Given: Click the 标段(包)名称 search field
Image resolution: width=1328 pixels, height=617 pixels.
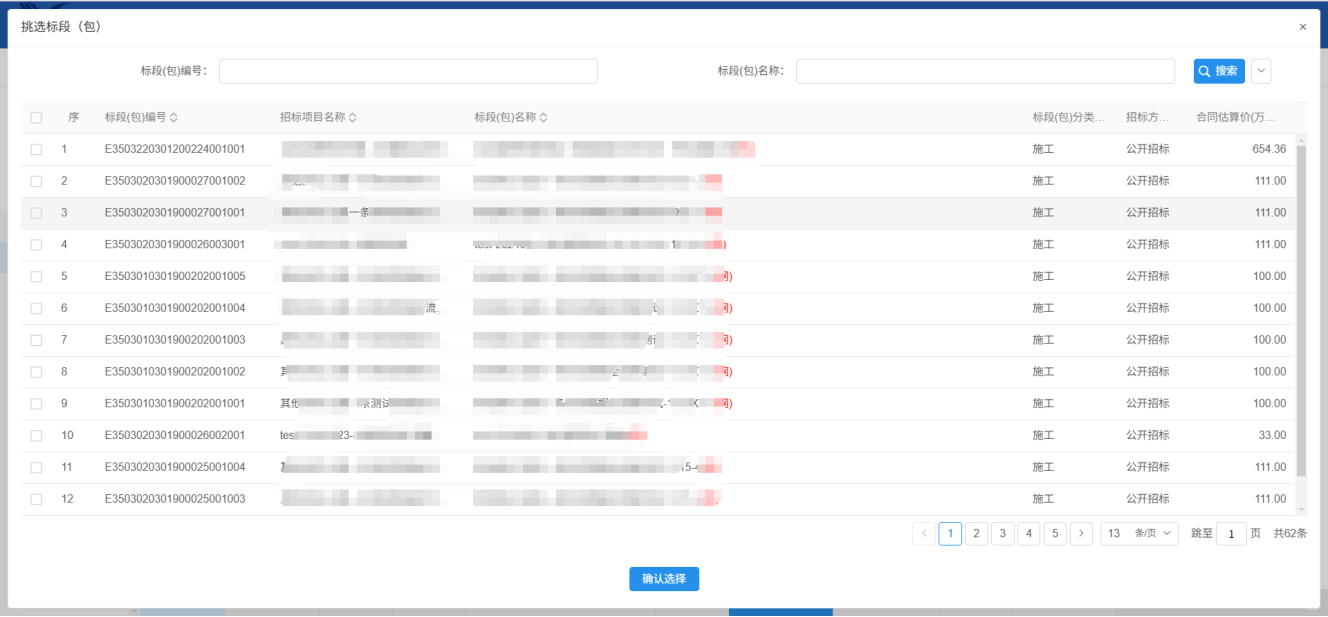Looking at the screenshot, I should click(x=985, y=71).
